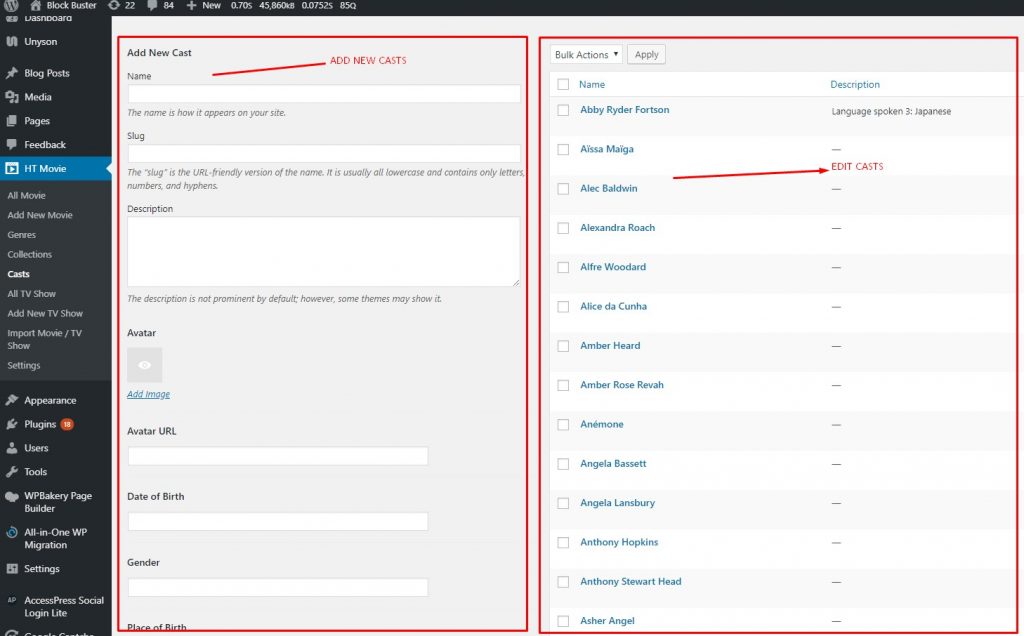The image size is (1024, 636).
Task: Tick the Alexandra Roach checkbox
Action: tap(563, 228)
